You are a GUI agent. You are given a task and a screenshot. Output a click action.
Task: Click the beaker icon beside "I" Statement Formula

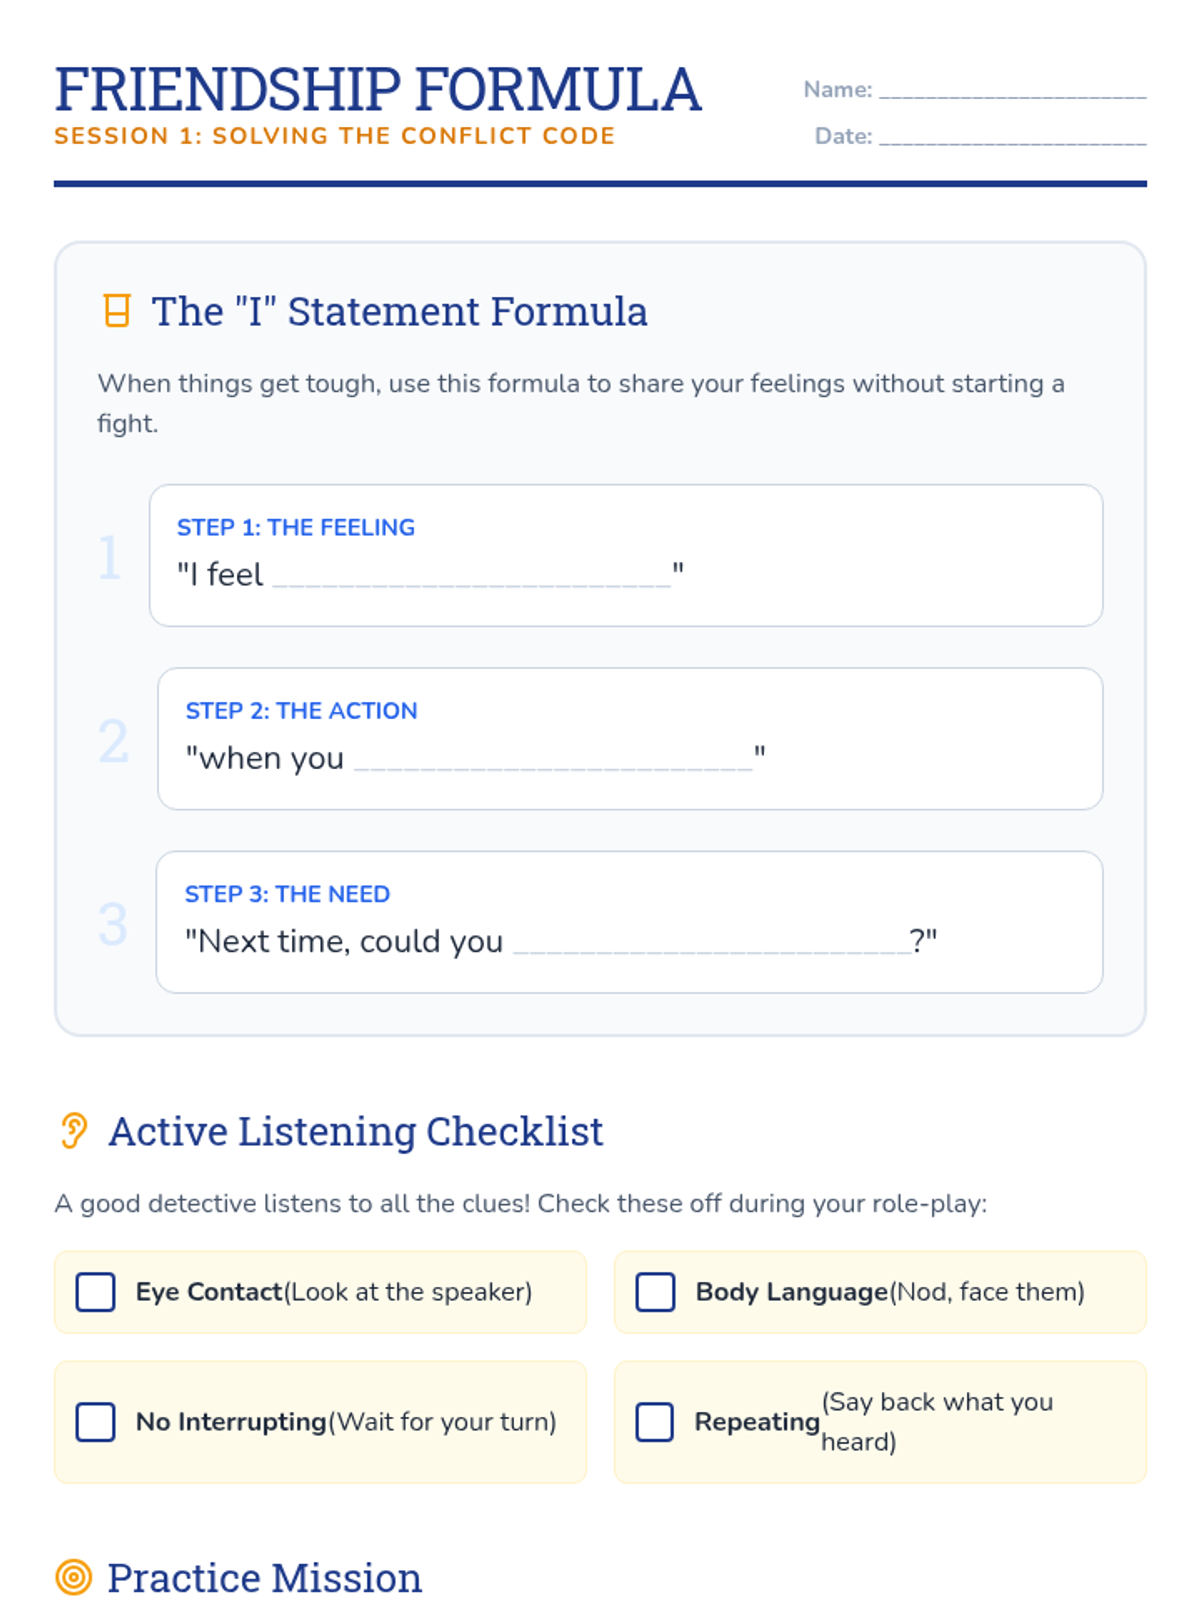pos(117,311)
